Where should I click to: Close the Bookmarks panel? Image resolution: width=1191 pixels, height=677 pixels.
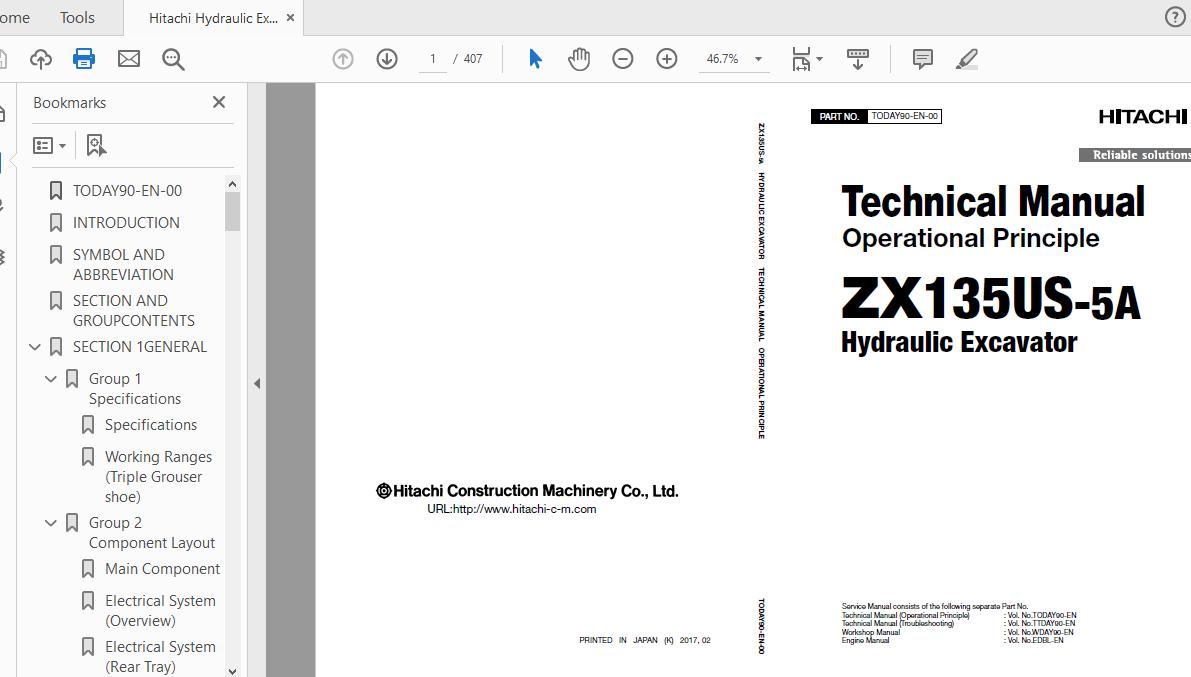coord(219,102)
